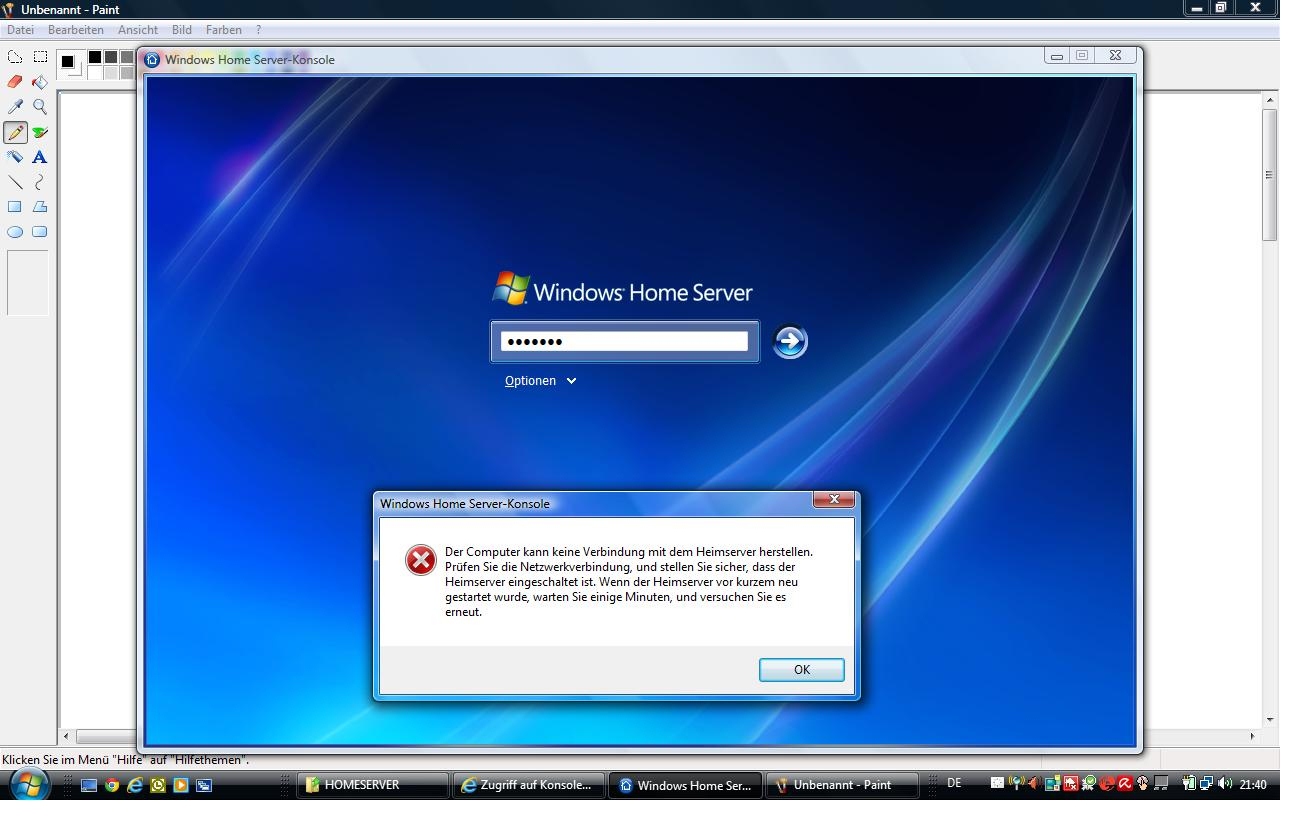Pick the white color swatch in palette
This screenshot has height=823, width=1299.
click(95, 73)
